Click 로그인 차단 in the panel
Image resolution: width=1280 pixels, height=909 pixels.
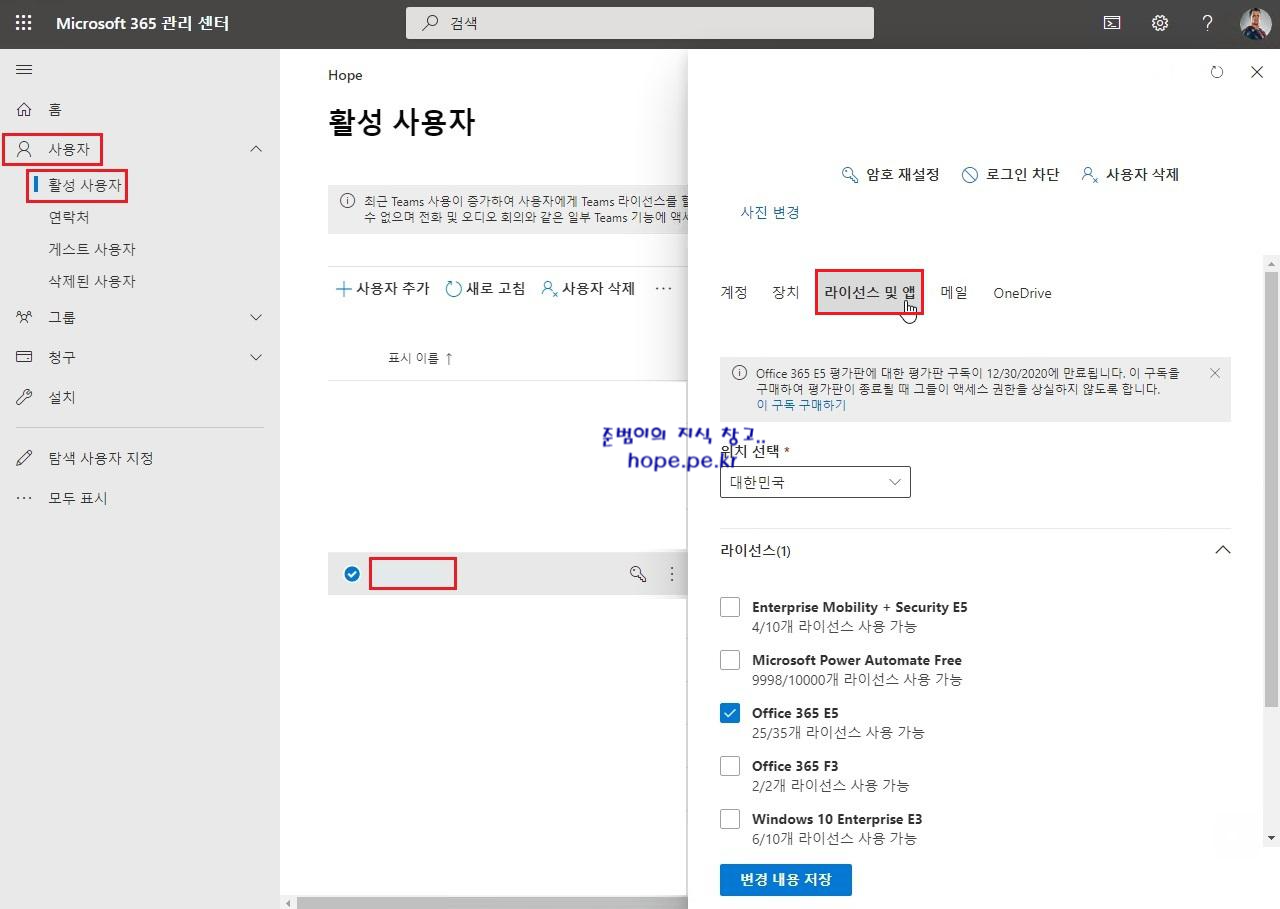tap(1010, 174)
